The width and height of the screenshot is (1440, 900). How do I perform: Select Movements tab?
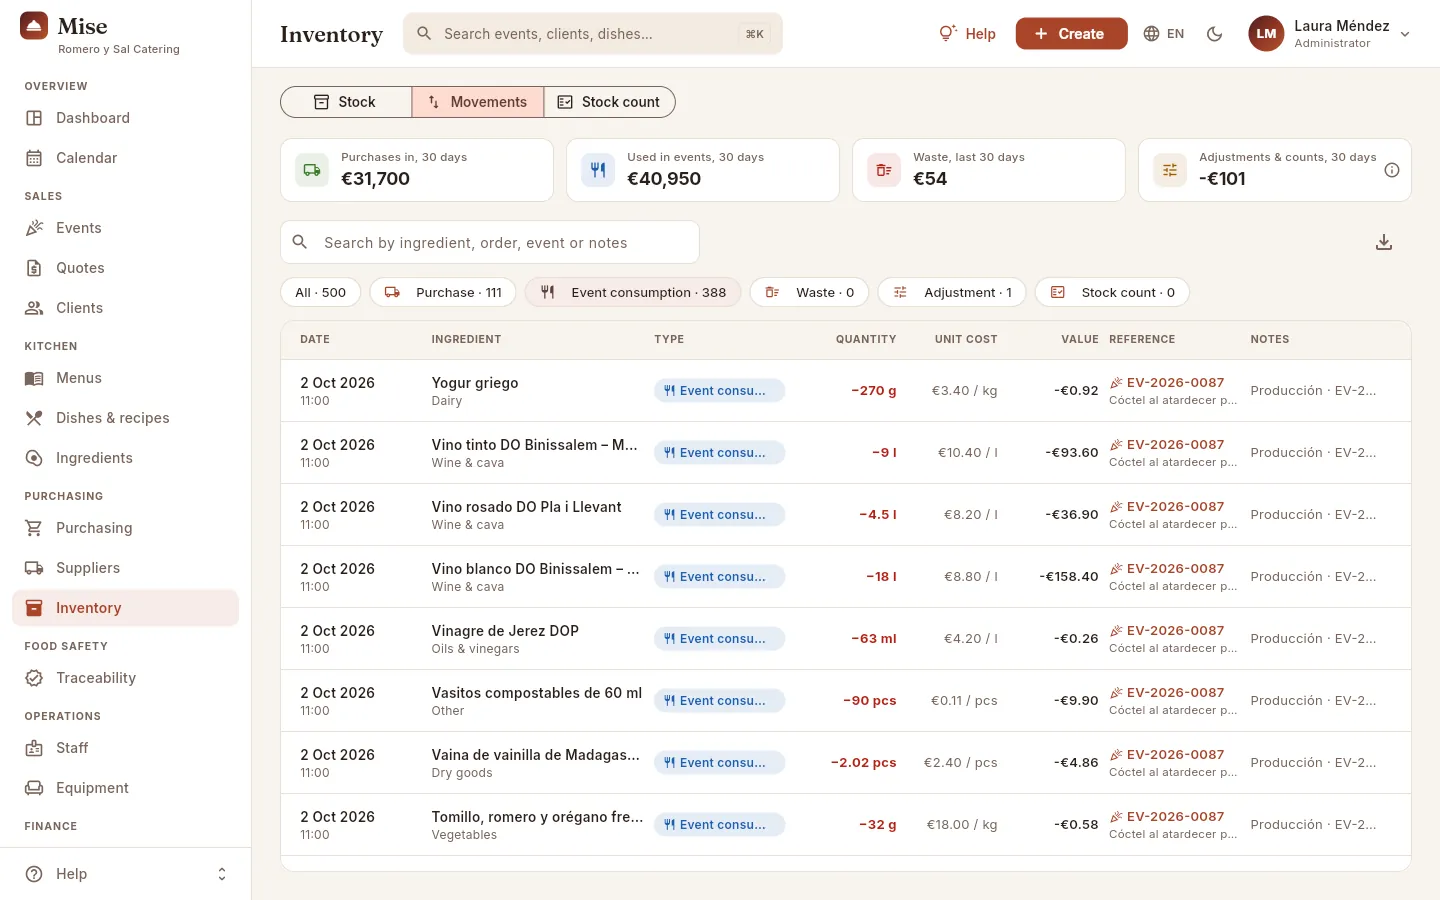(478, 102)
